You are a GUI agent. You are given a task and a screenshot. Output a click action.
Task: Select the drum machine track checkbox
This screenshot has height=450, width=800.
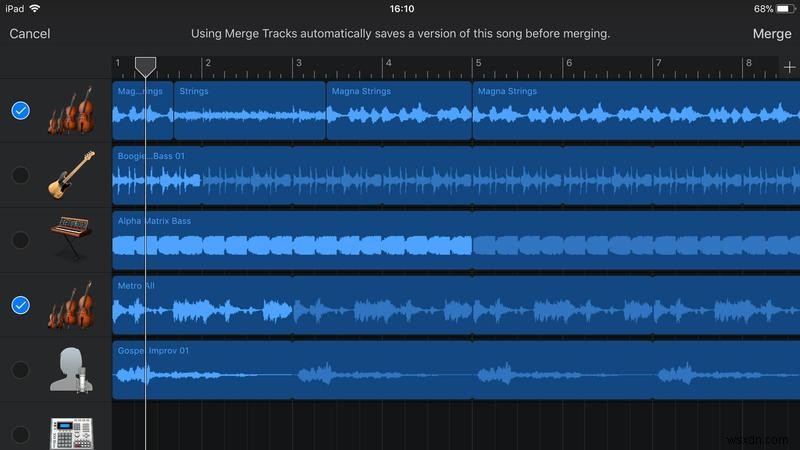[20, 435]
